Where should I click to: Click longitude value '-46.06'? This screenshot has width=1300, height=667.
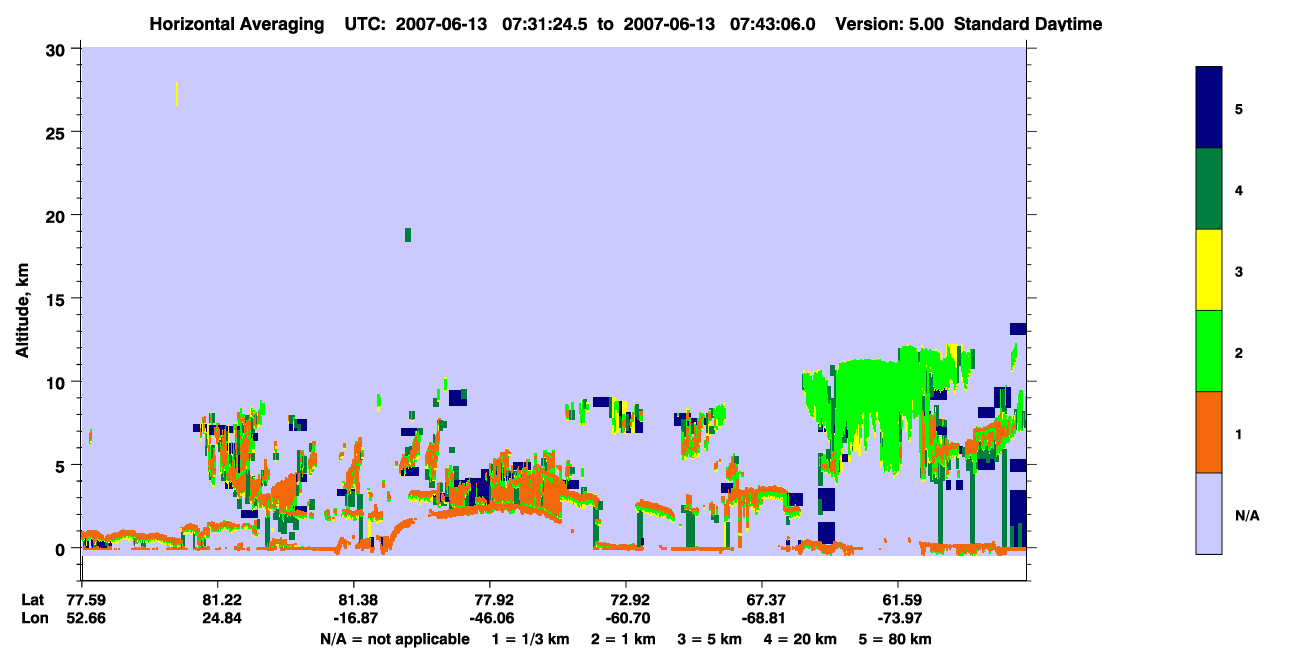(x=490, y=618)
